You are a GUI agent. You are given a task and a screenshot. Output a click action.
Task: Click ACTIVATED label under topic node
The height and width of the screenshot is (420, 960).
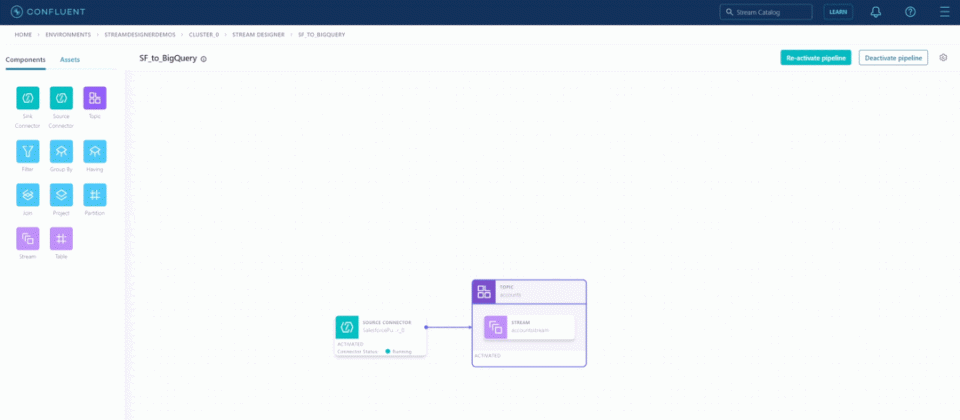pos(487,355)
